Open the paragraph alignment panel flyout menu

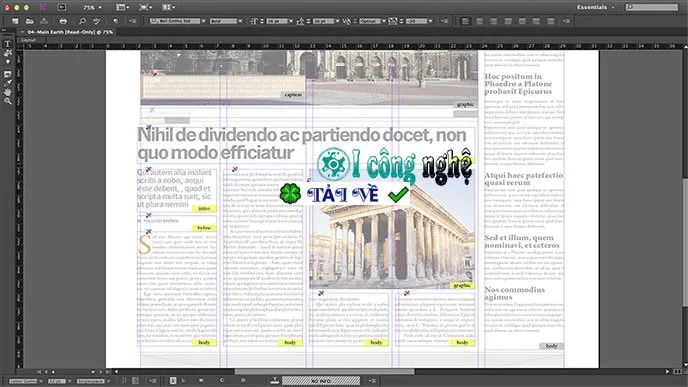pyautogui.click(x=566, y=21)
